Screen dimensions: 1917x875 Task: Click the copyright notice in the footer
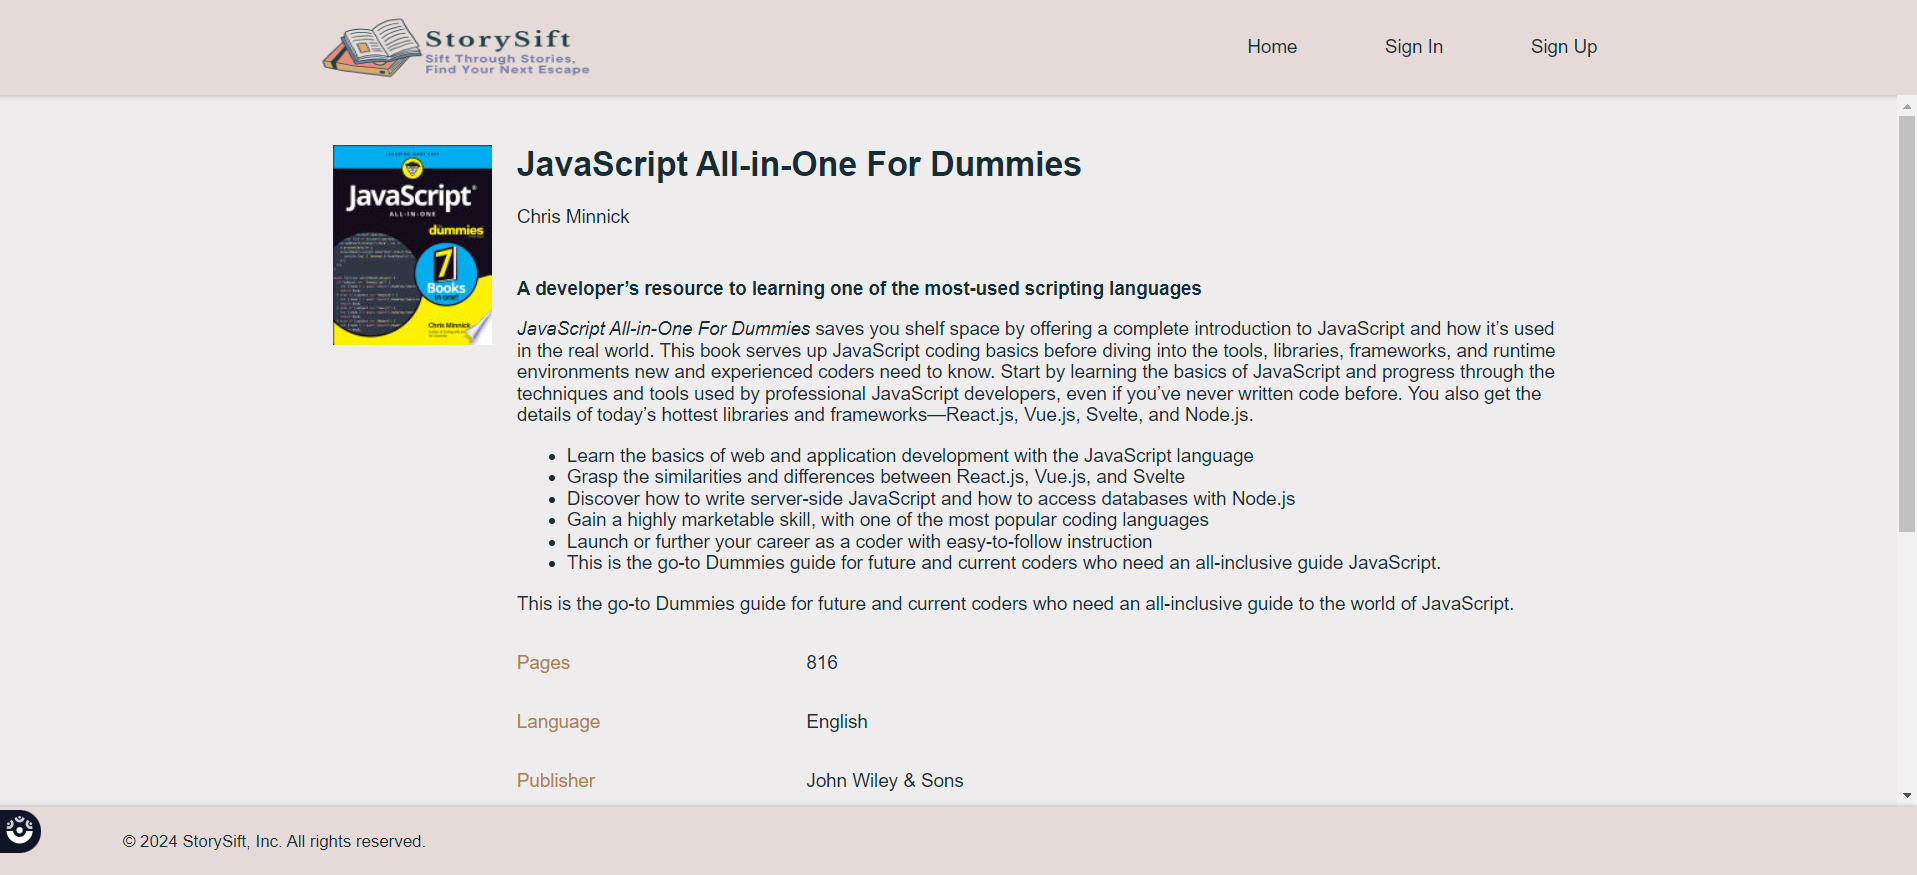[274, 842]
